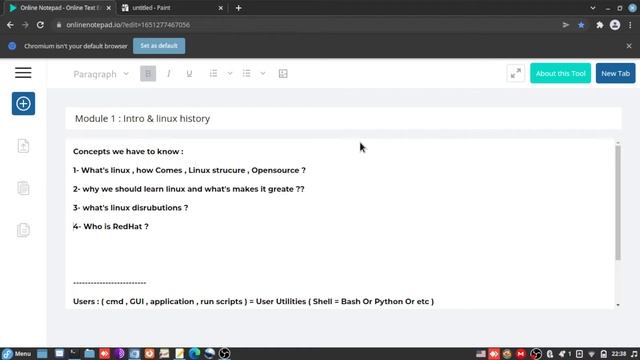
Task: Open tab search dropdown arrow
Action: point(593,8)
